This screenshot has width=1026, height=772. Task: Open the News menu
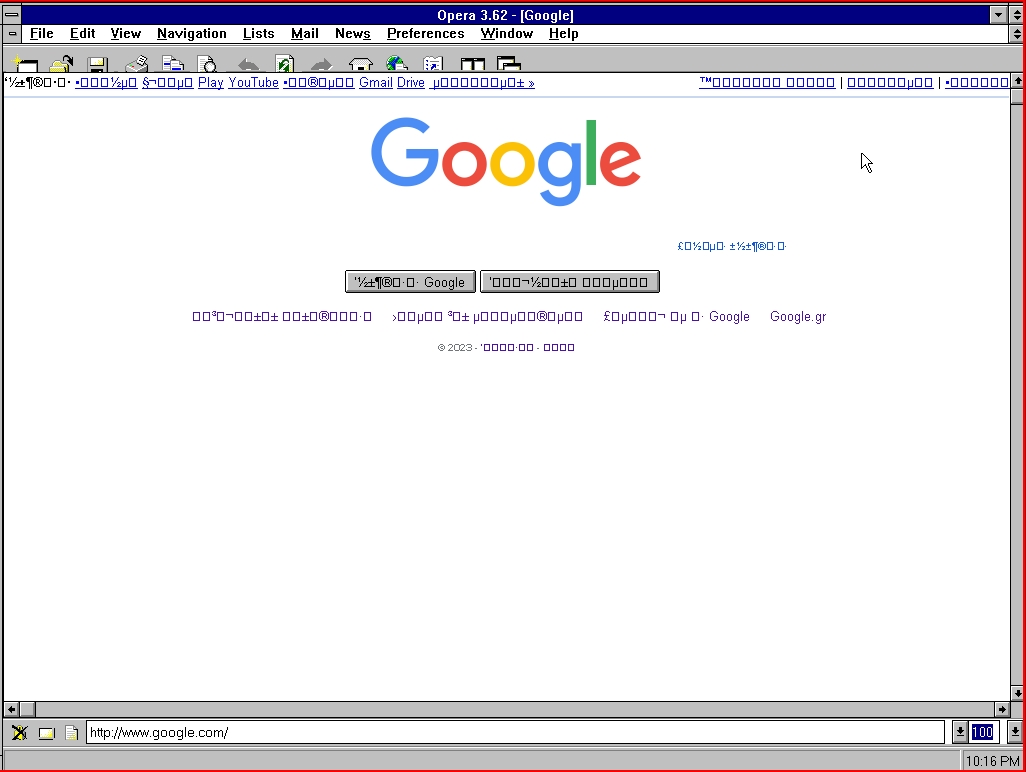(x=353, y=33)
